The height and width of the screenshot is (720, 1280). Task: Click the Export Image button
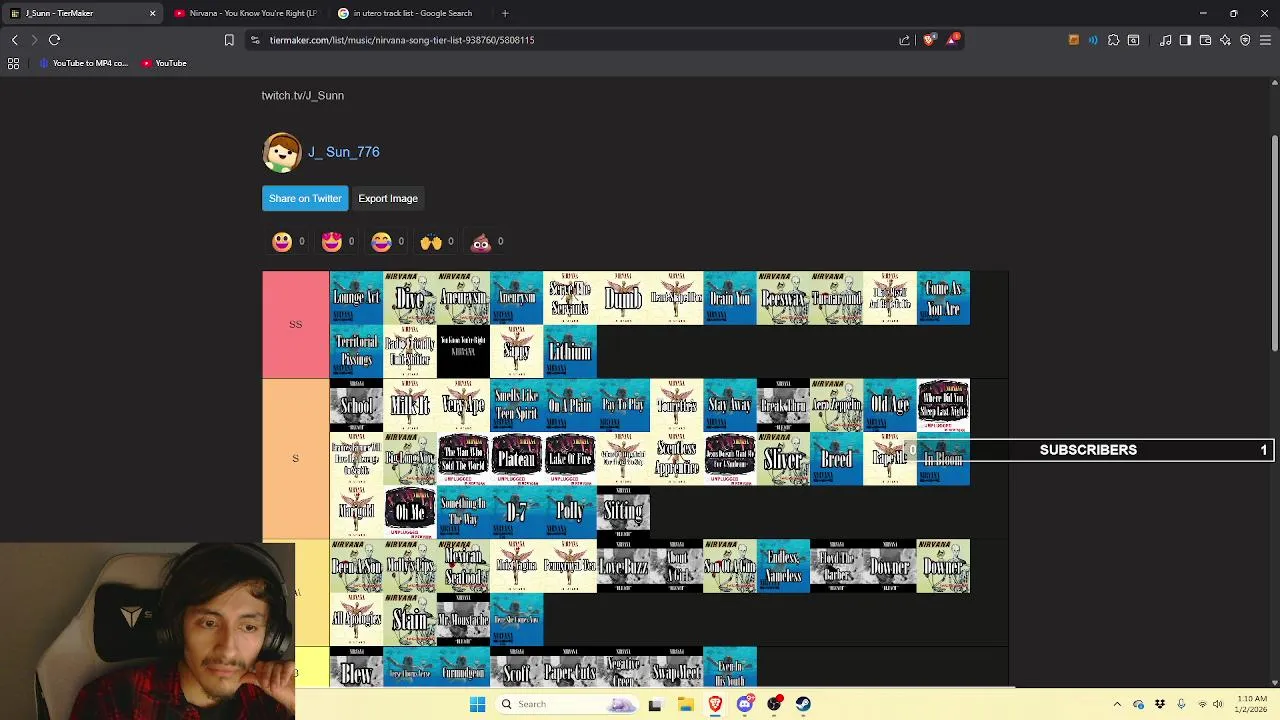(388, 198)
